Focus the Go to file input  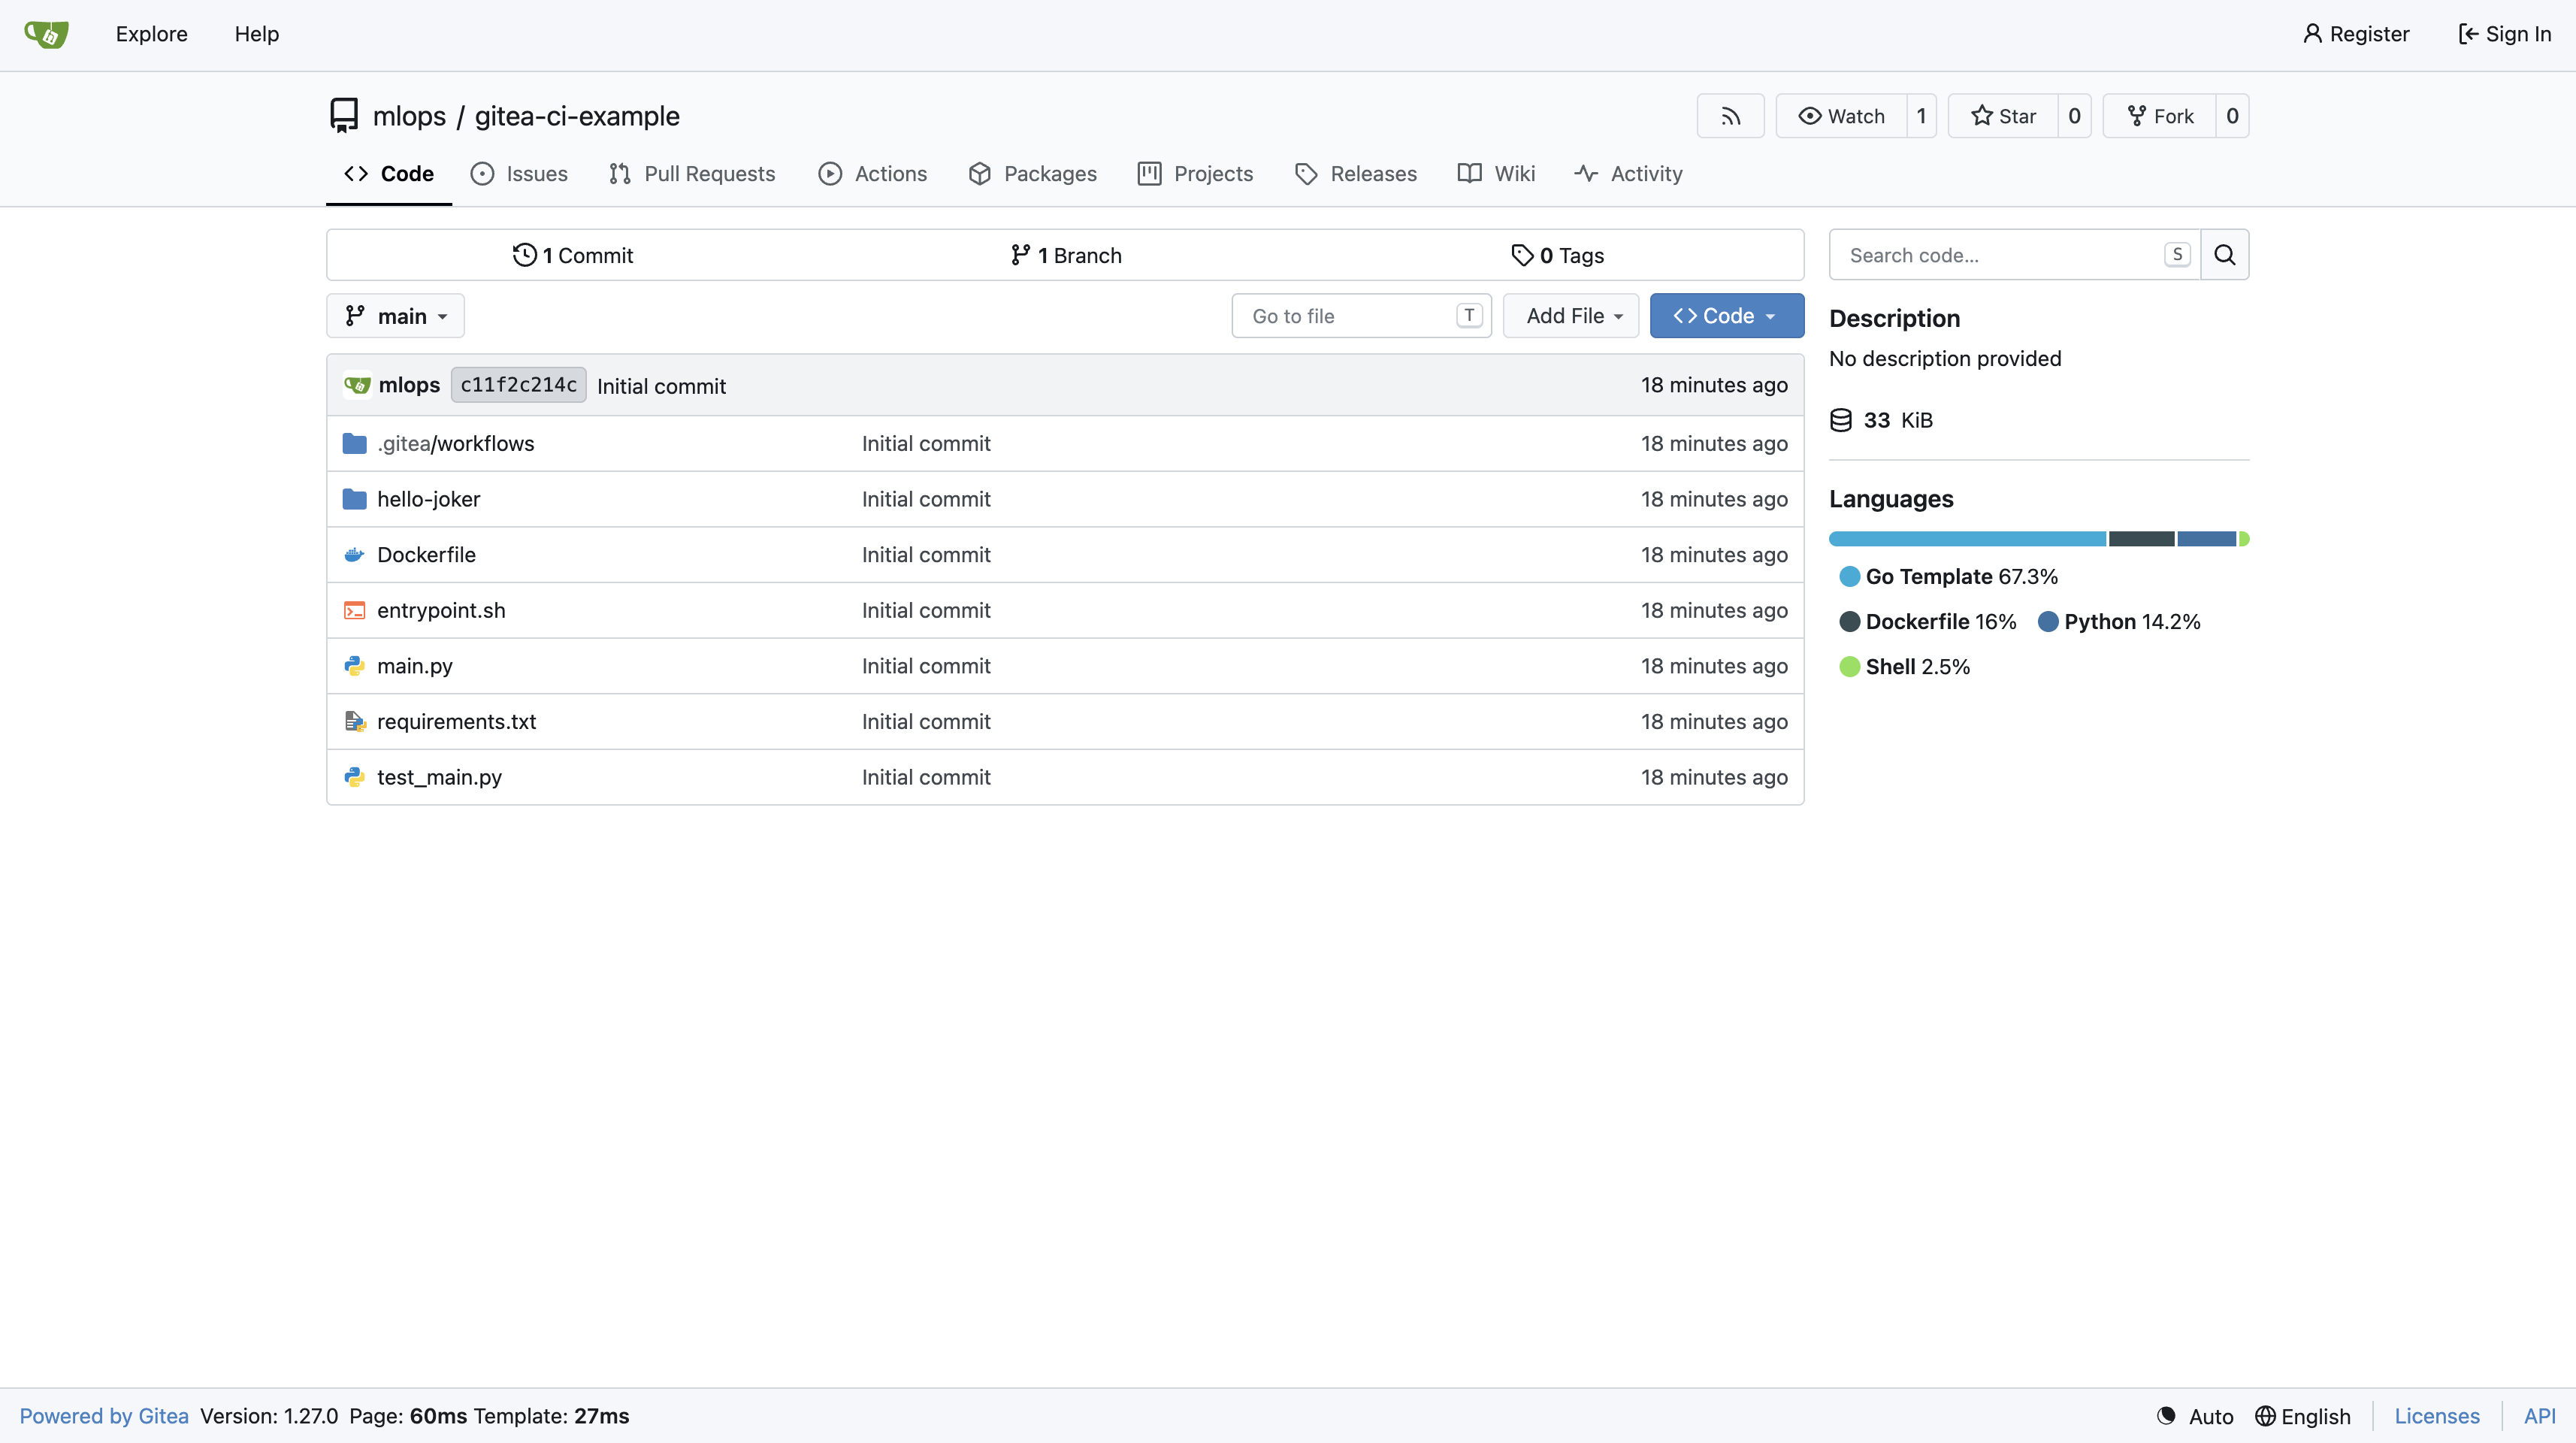(1361, 316)
